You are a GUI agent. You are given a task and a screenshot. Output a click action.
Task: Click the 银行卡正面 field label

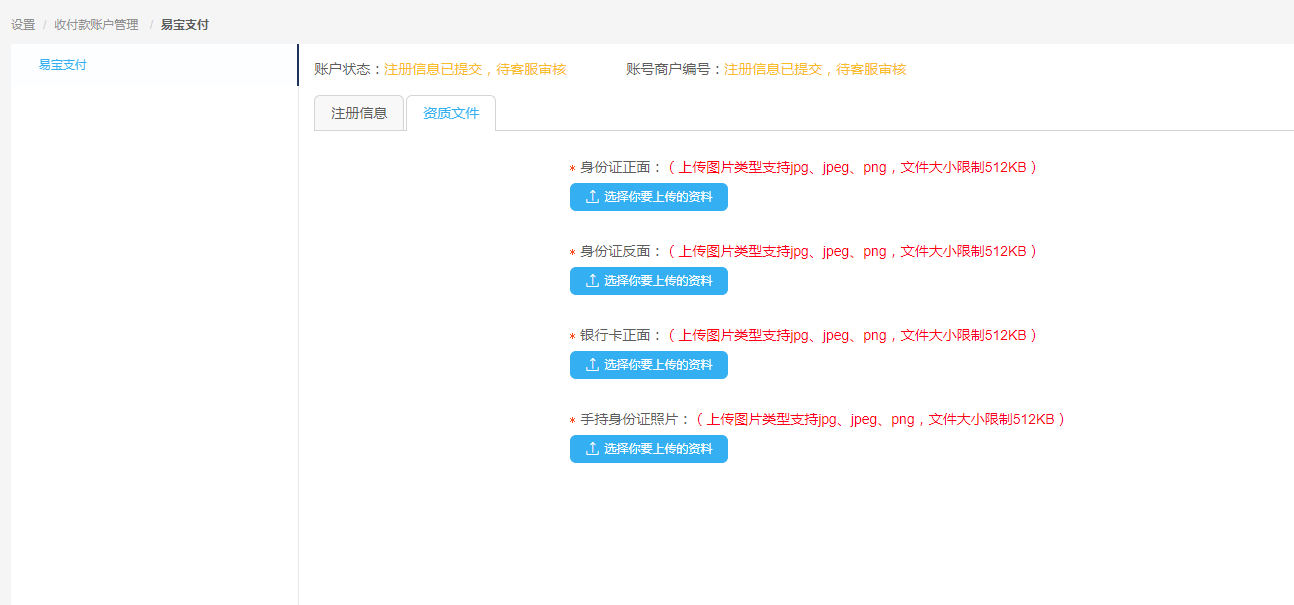tap(621, 336)
